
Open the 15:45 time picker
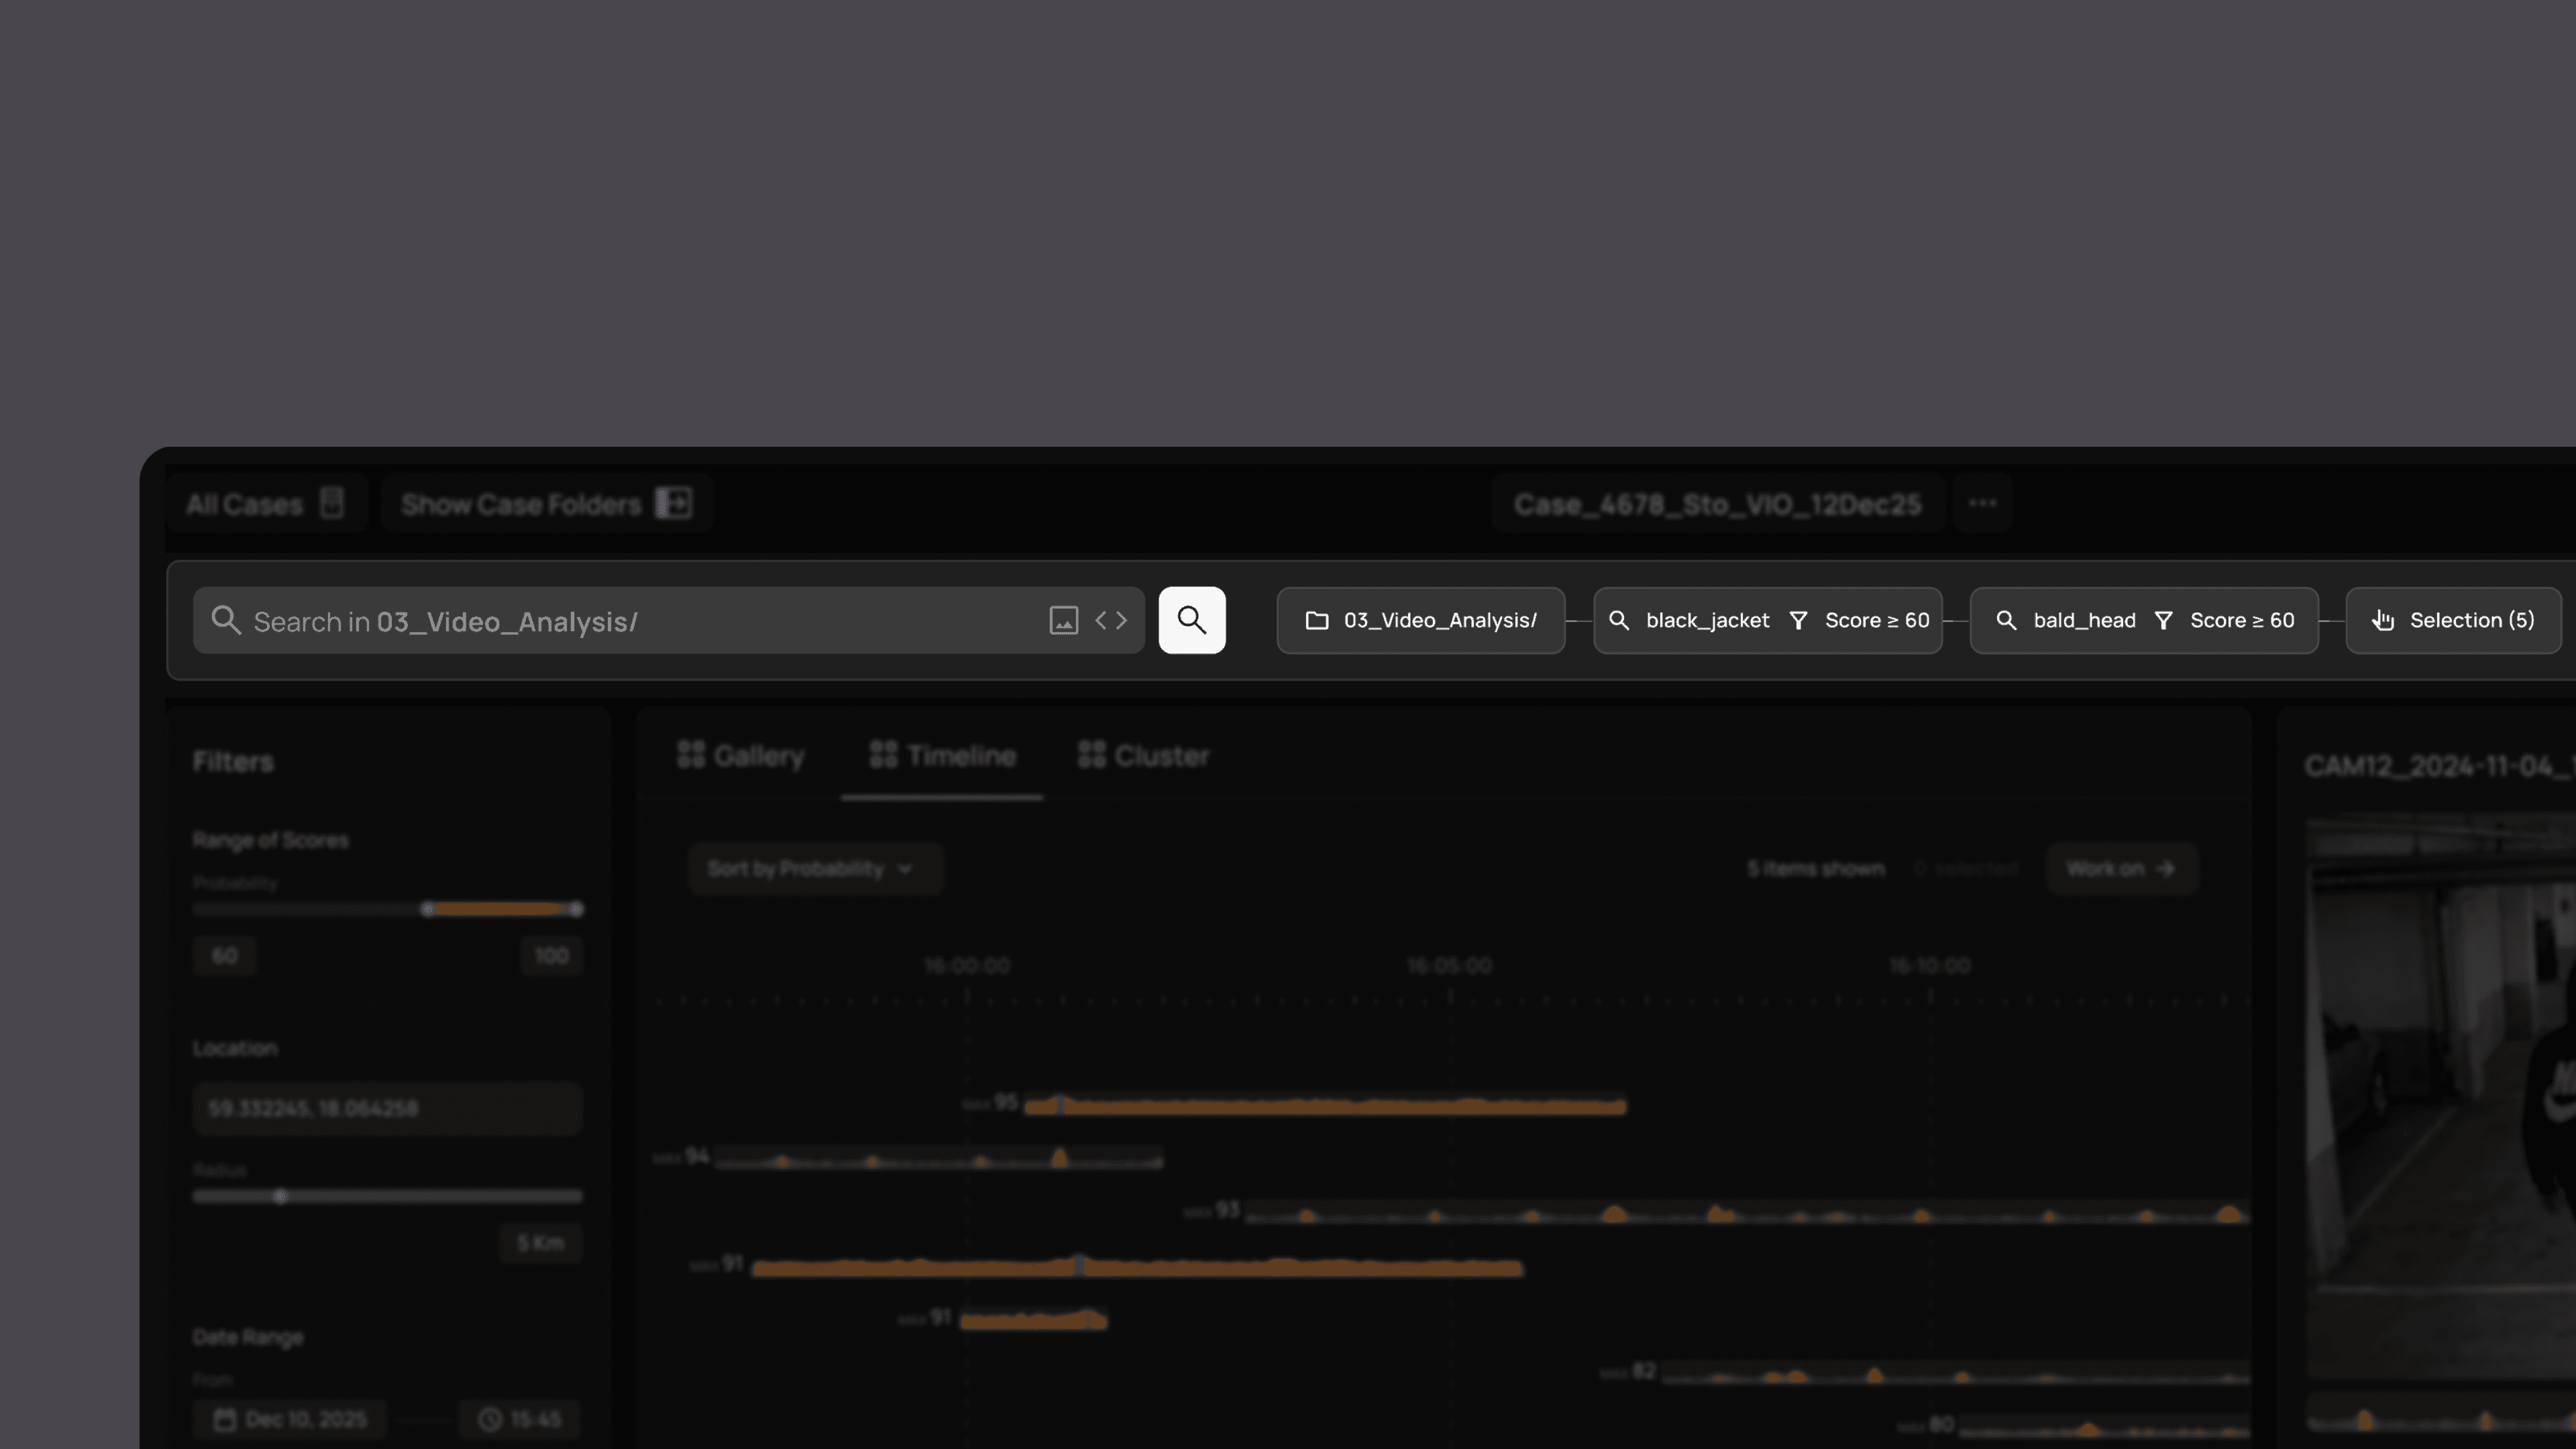pos(519,1418)
